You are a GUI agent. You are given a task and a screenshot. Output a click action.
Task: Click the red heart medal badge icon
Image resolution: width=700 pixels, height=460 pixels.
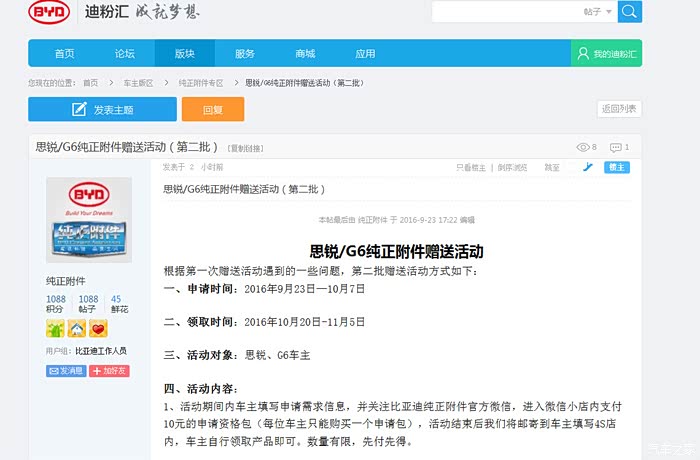coord(98,328)
